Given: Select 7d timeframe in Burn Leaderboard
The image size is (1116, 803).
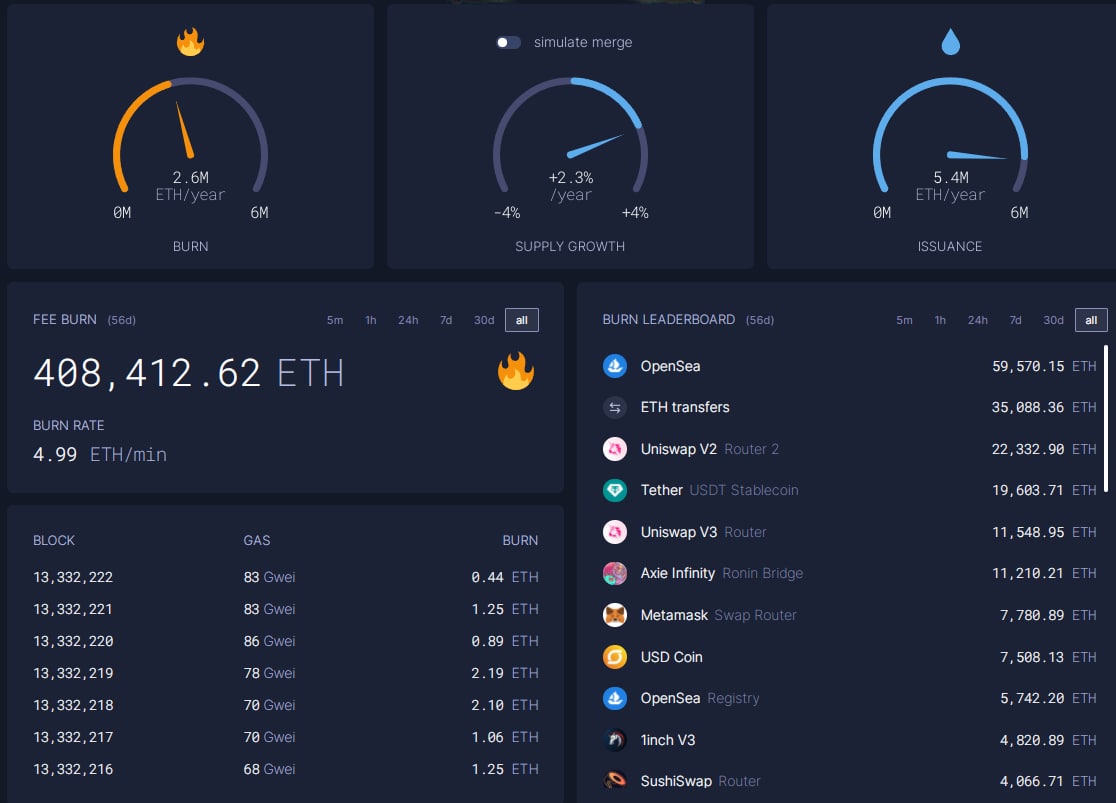Looking at the screenshot, I should (x=1015, y=320).
